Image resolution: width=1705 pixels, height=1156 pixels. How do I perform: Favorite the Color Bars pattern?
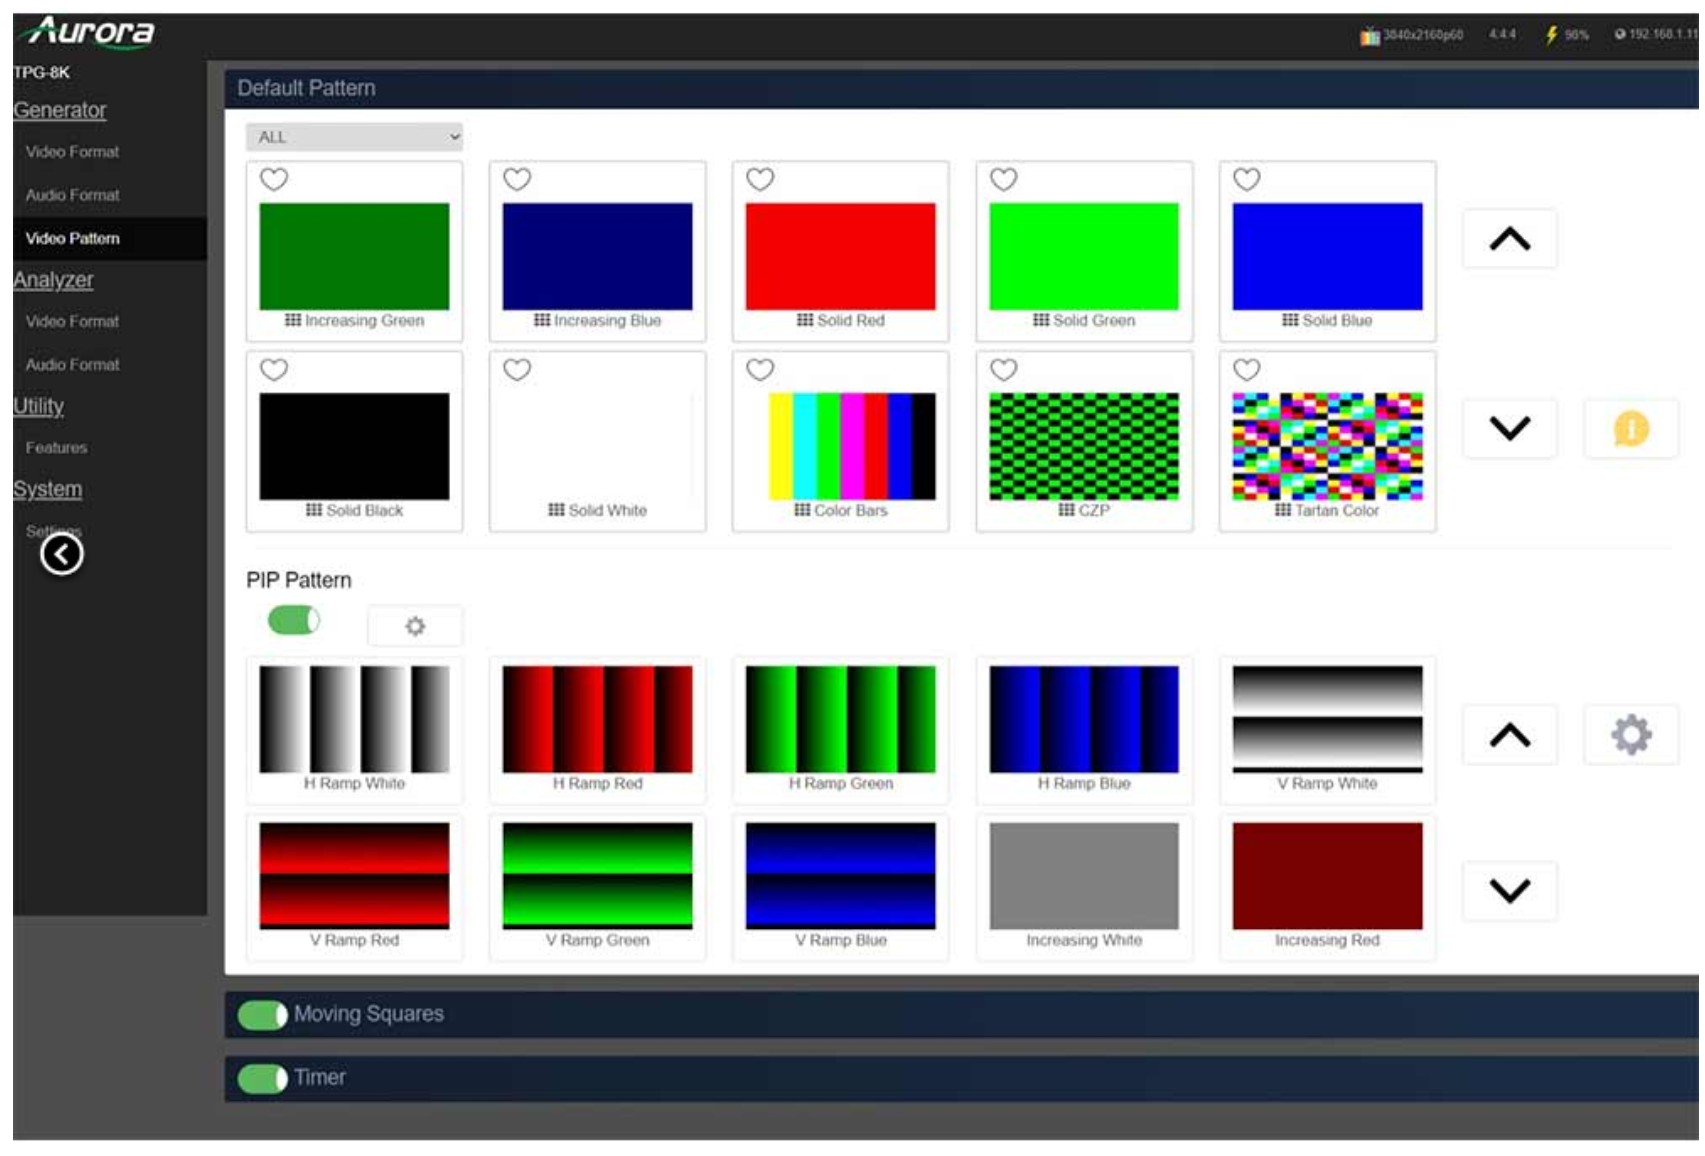[760, 369]
